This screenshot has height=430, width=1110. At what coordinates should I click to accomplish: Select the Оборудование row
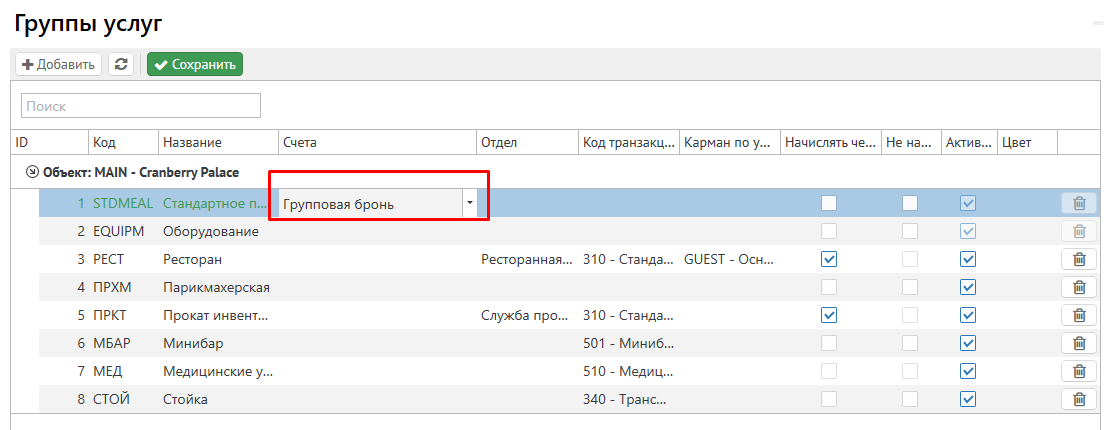click(x=211, y=231)
